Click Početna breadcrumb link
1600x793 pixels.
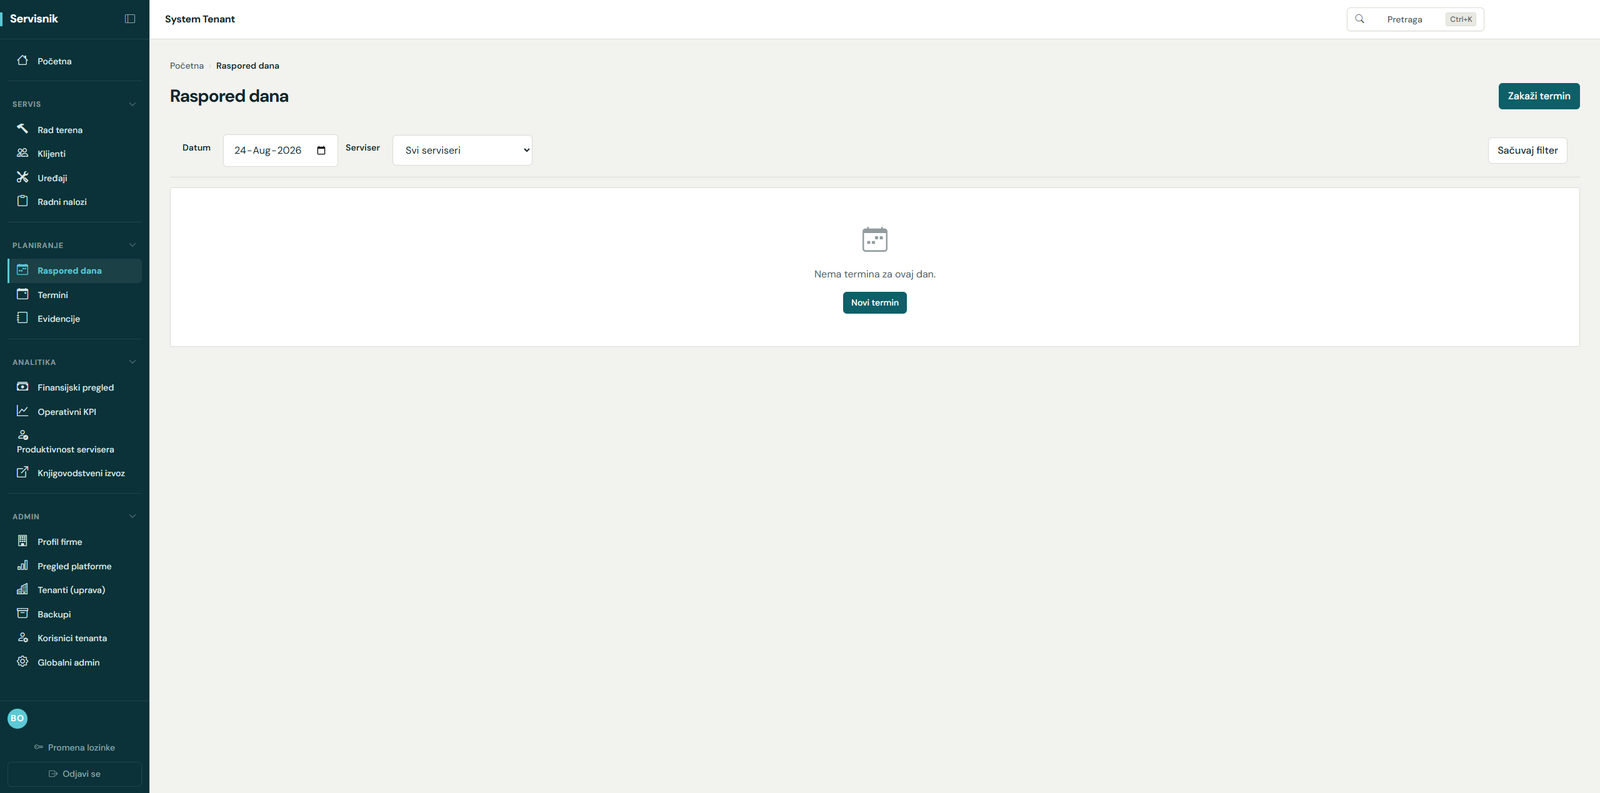pos(187,66)
